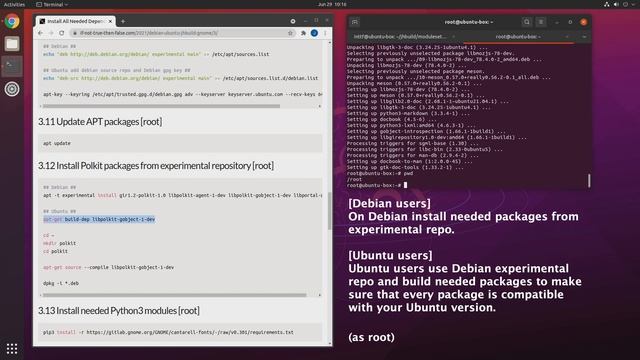Click the Chrome address bar URL
This screenshot has width=640, height=360.
point(149,33)
